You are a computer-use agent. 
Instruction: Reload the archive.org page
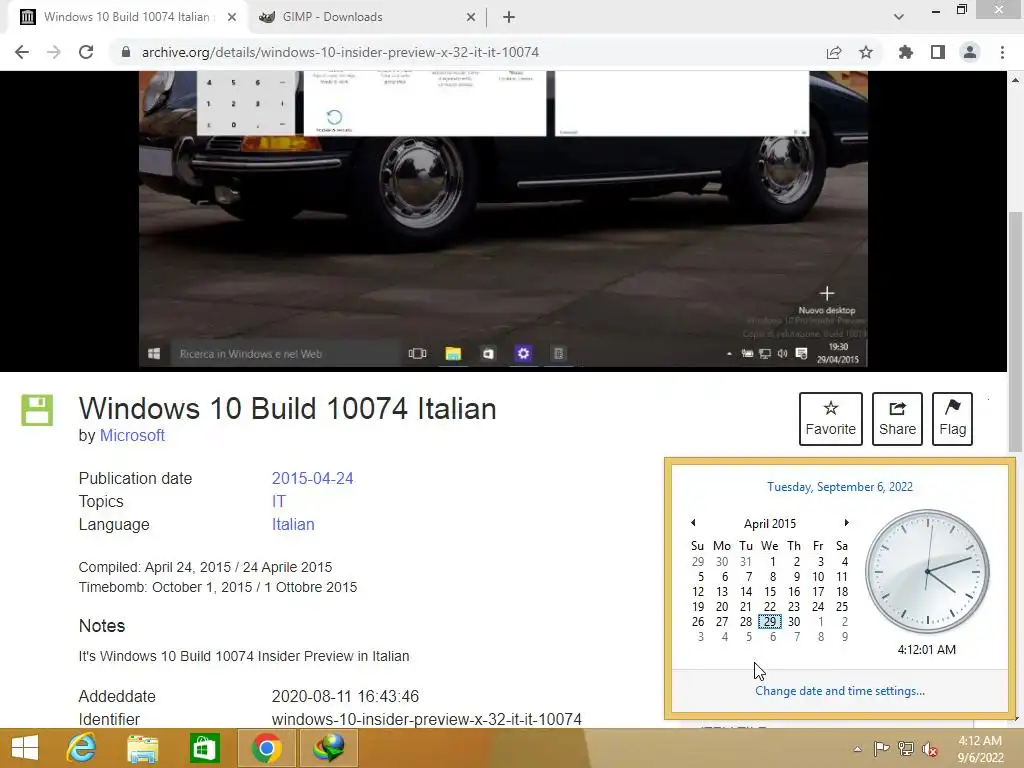[x=86, y=52]
